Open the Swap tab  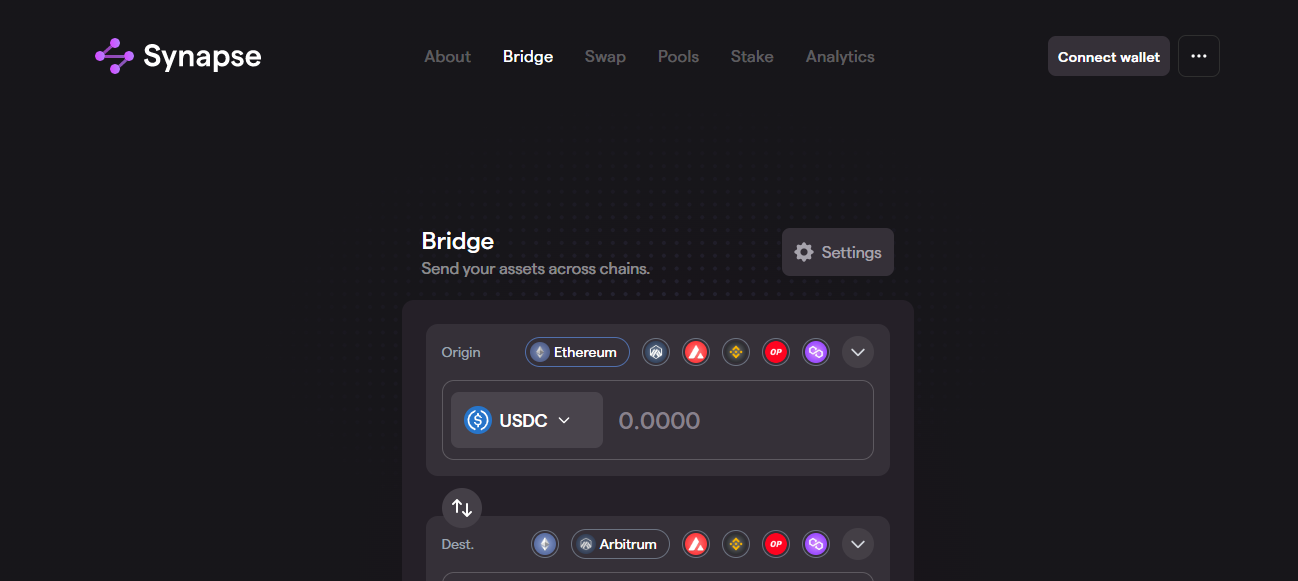coord(605,57)
